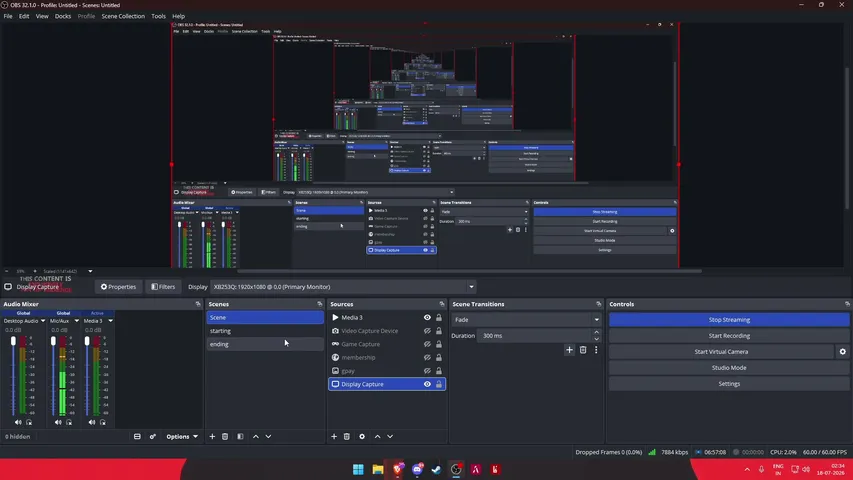Image resolution: width=853 pixels, height=480 pixels.
Task: Select the starting scene
Action: click(x=265, y=331)
